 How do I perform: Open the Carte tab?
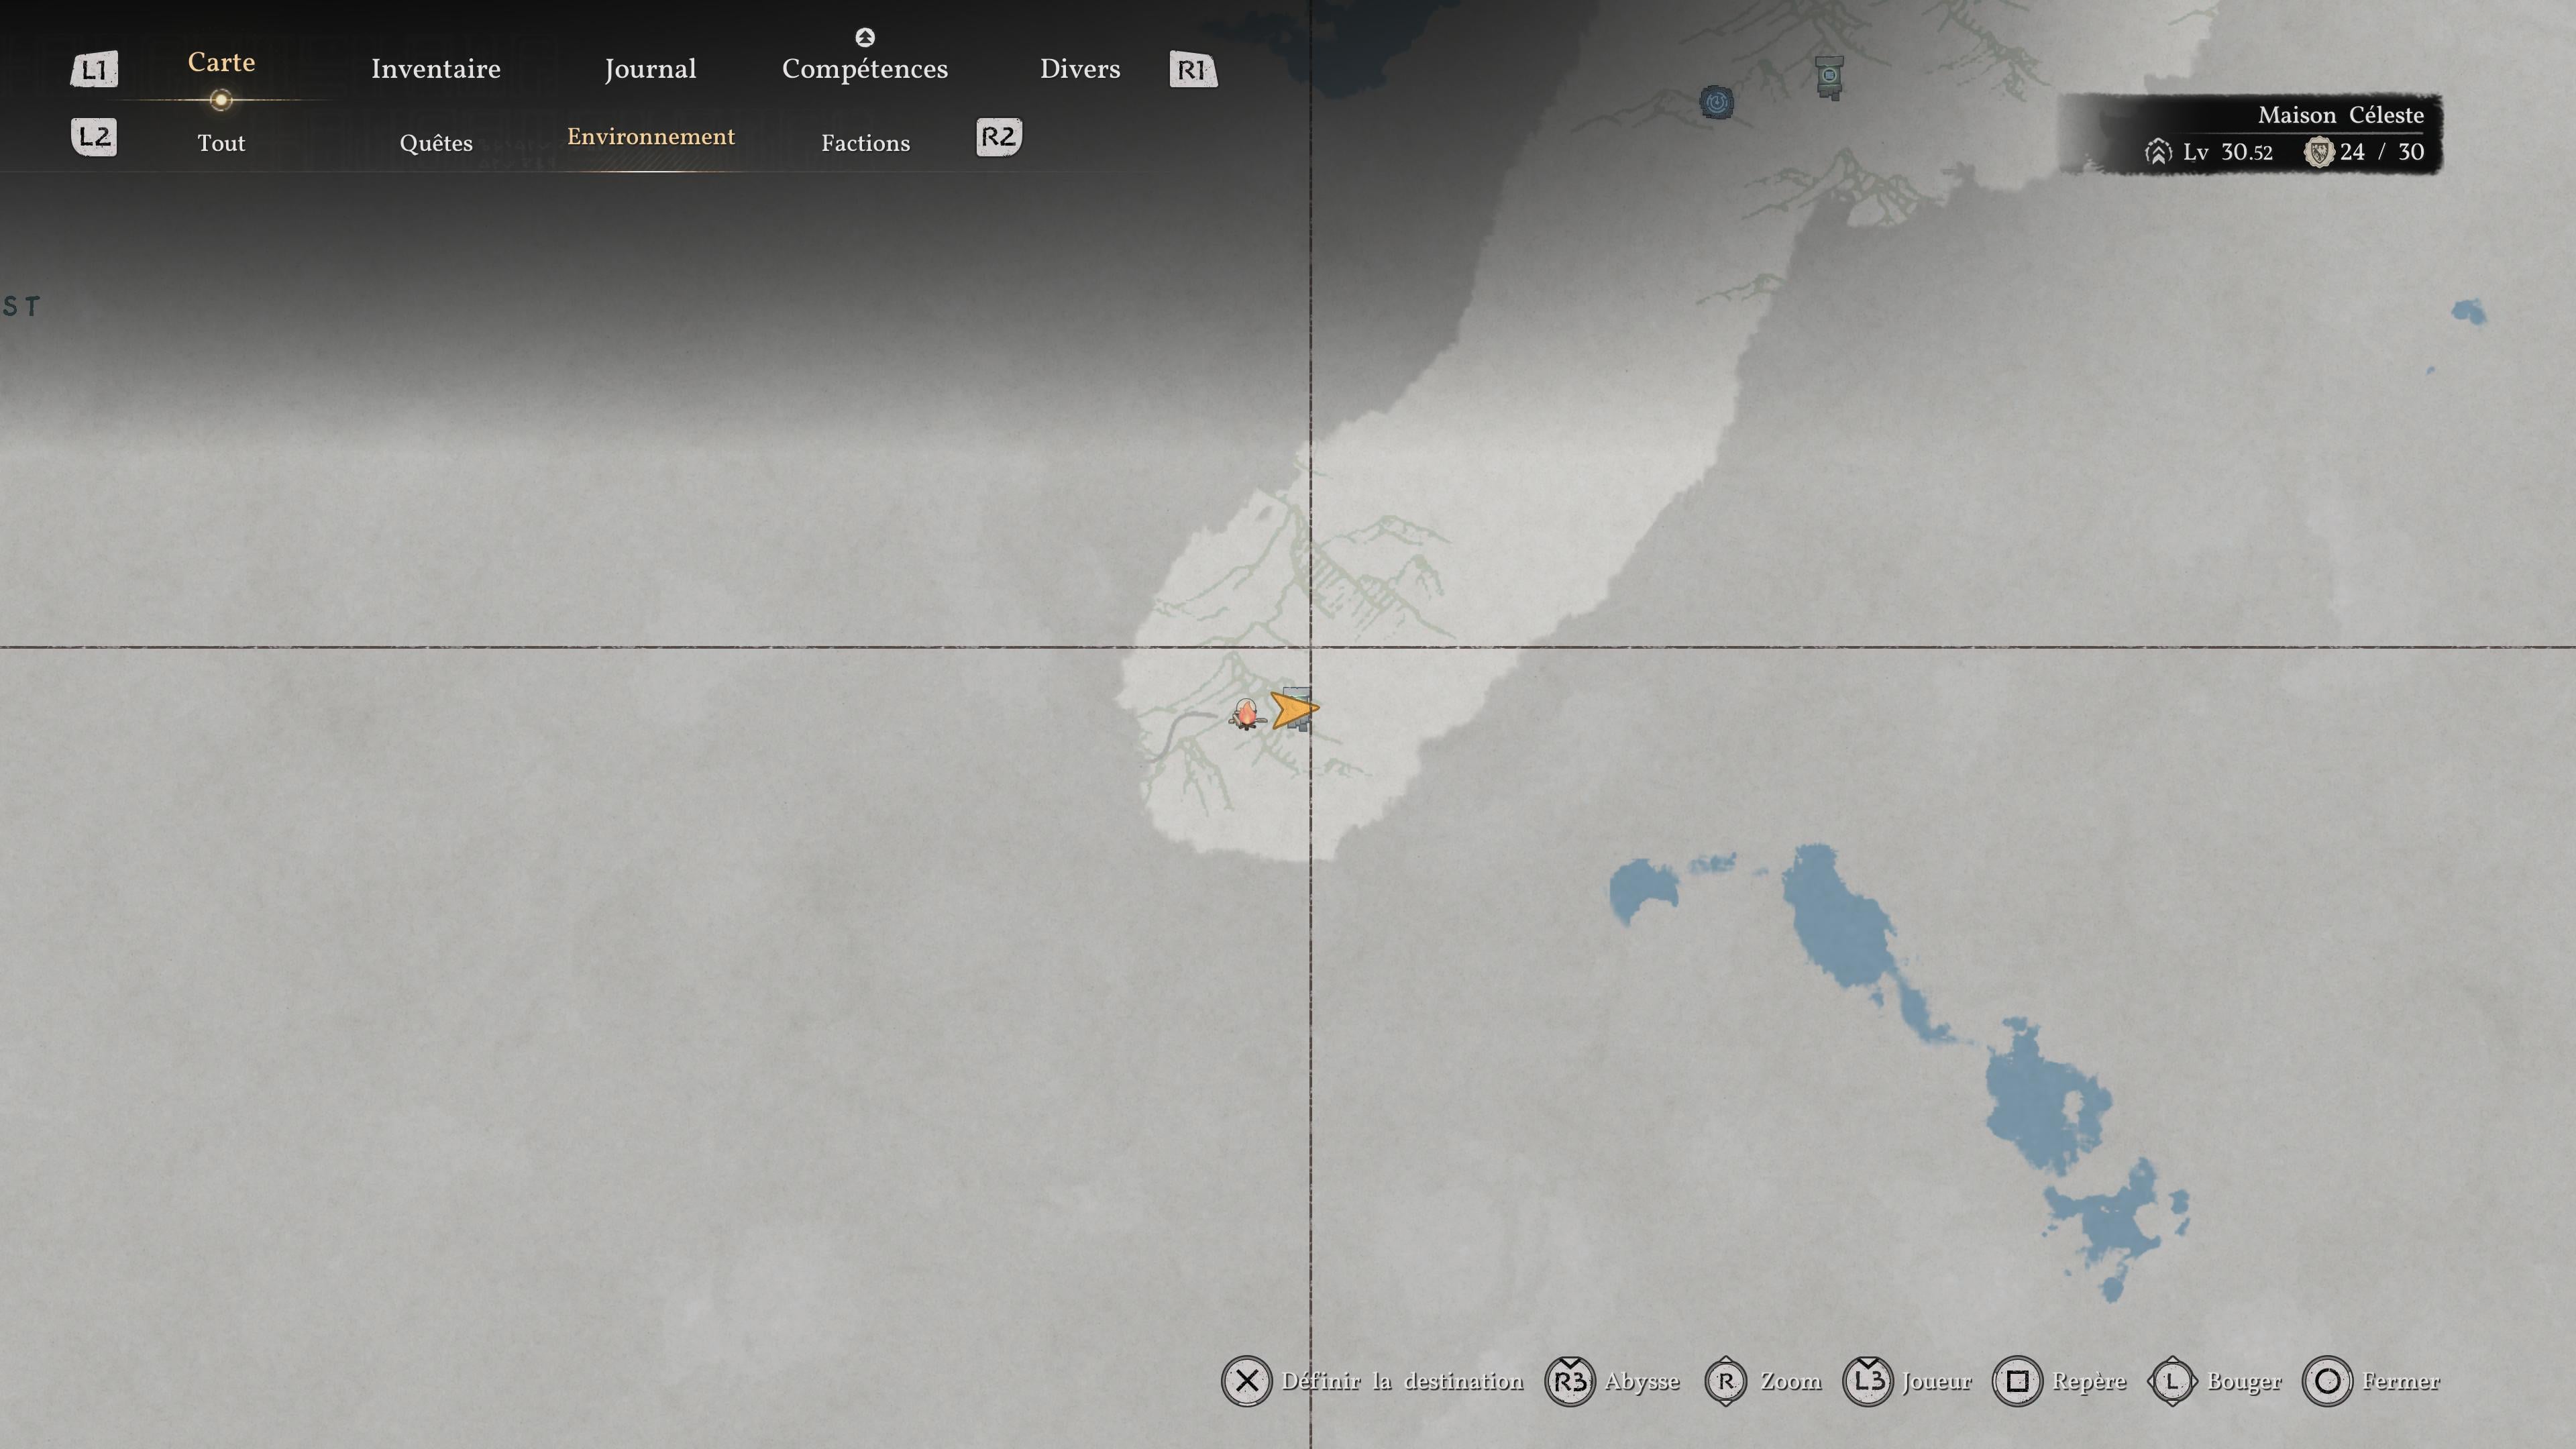click(x=221, y=62)
